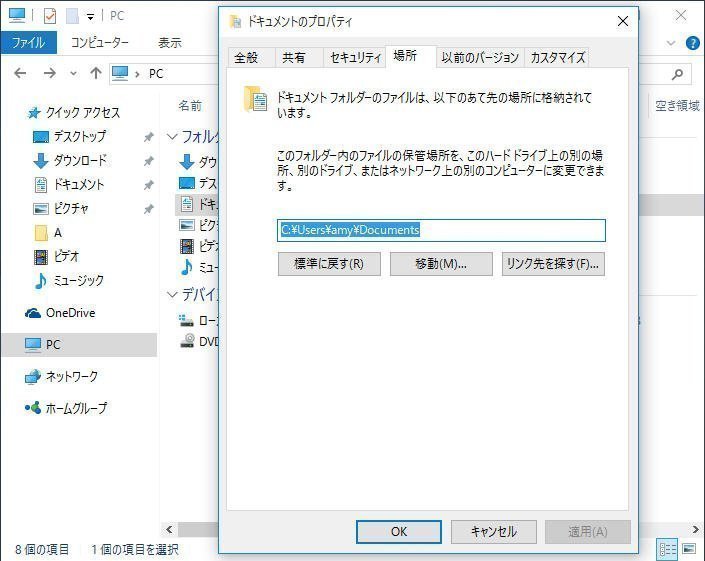
Task: Click the PC breadcrumb in address bar
Action: [x=156, y=74]
